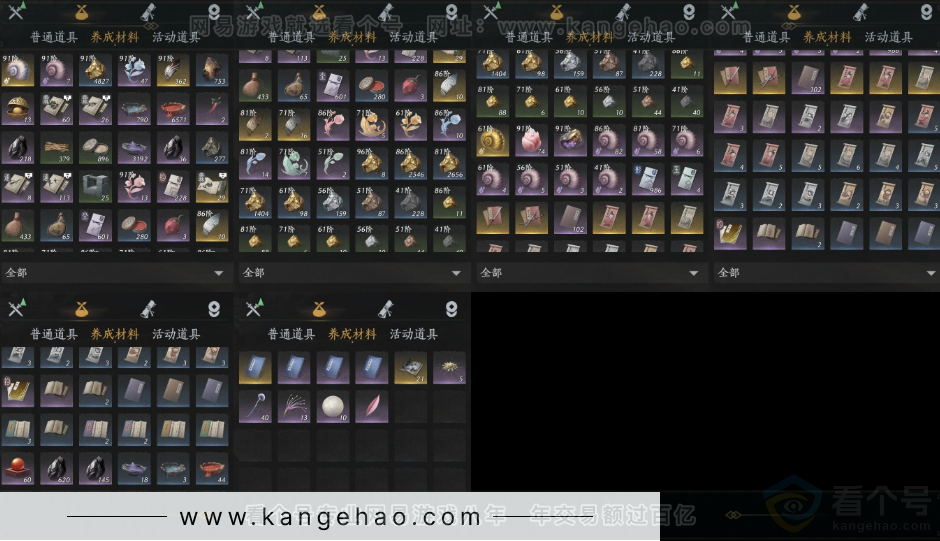Viewport: 940px width, 541px height.
Task: Click the 41阶 grey nugget with count 40
Action: (686, 101)
